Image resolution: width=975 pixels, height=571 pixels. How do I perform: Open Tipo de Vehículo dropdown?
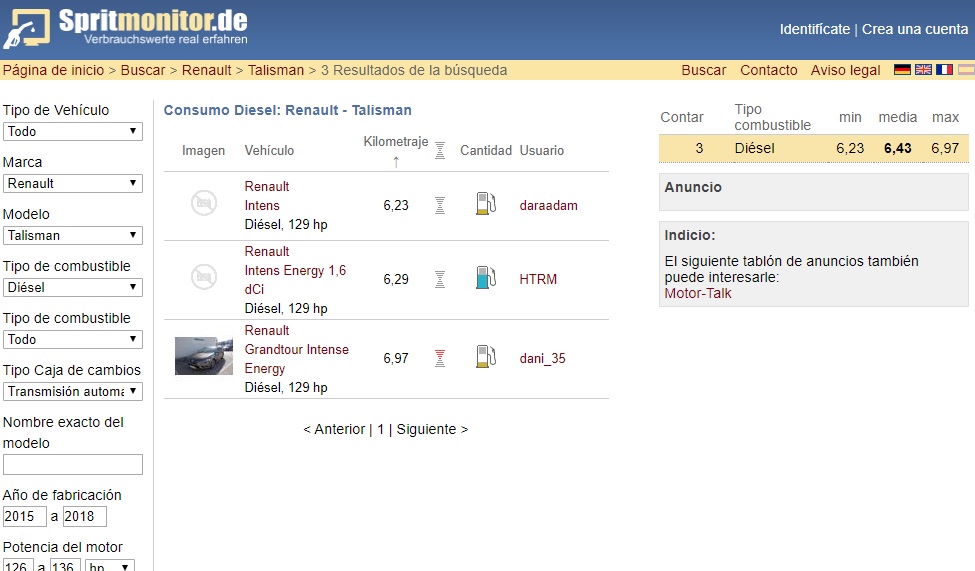[x=73, y=131]
